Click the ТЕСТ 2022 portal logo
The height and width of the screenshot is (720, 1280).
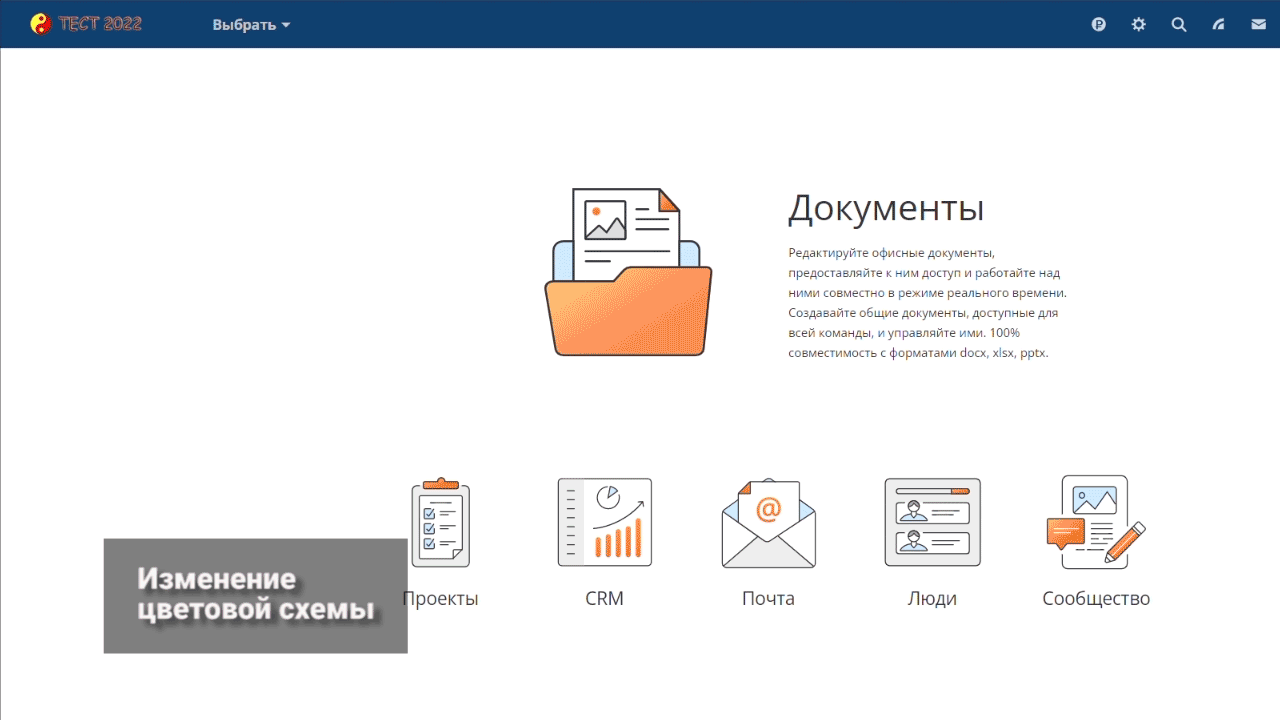click(x=86, y=24)
